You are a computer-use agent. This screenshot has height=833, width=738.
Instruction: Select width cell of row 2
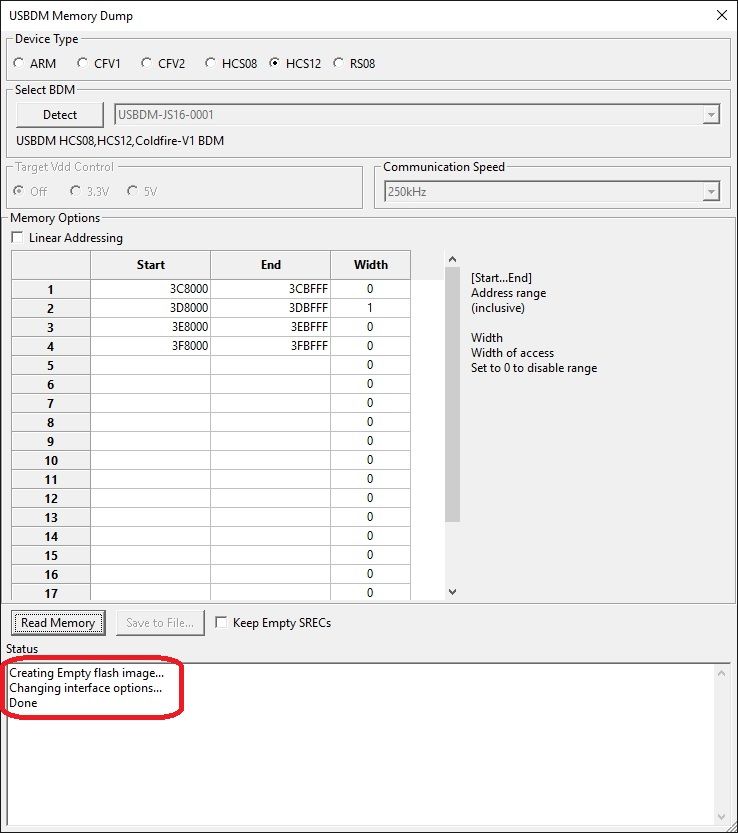(x=370, y=308)
